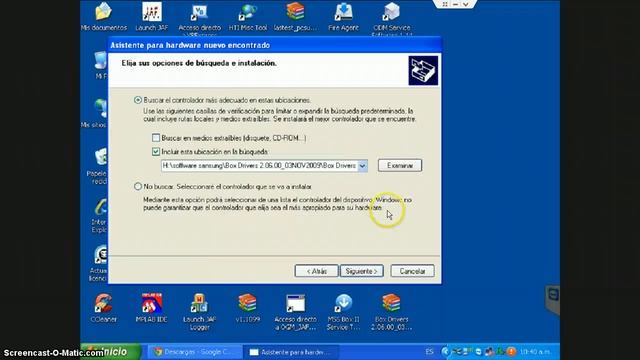Click inside the driver path text field
The height and width of the screenshot is (360, 640).
(x=260, y=166)
